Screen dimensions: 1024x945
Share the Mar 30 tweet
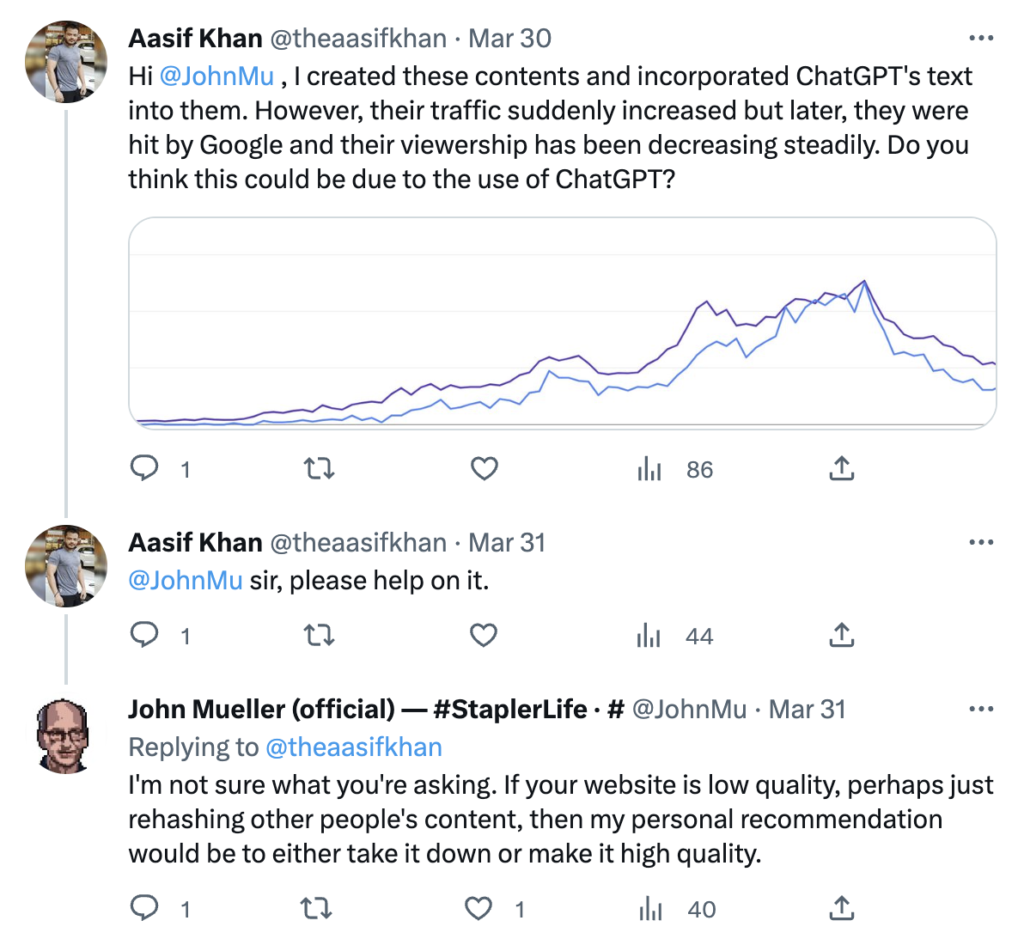842,468
